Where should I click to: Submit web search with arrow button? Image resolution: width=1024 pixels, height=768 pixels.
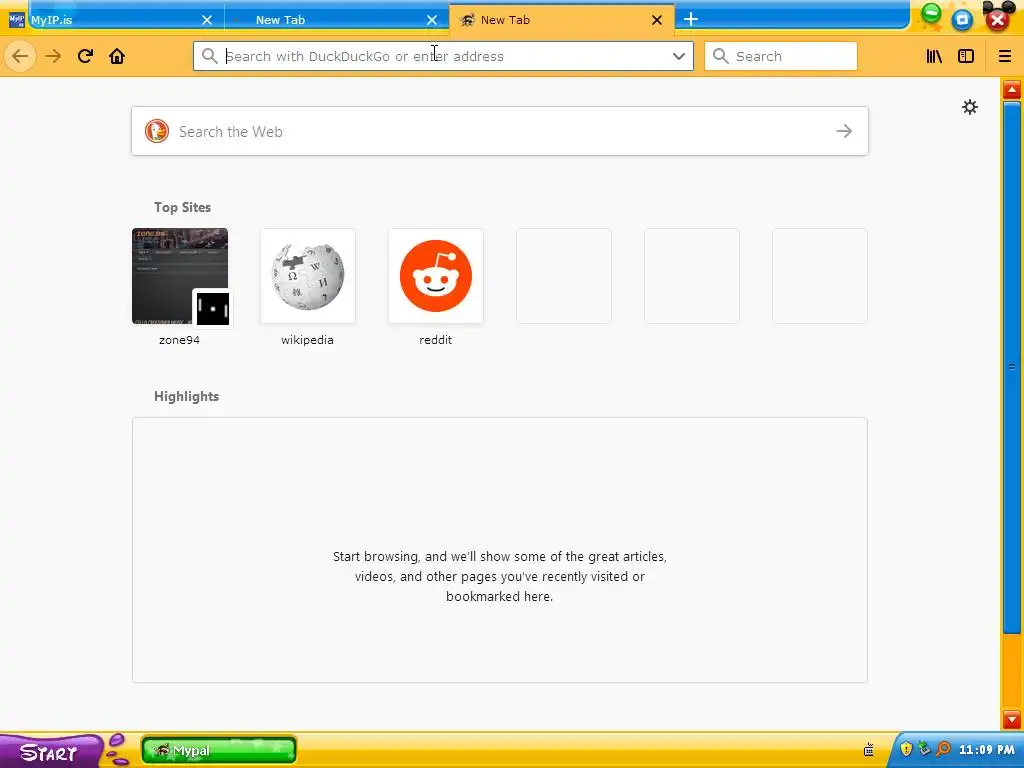pyautogui.click(x=844, y=131)
